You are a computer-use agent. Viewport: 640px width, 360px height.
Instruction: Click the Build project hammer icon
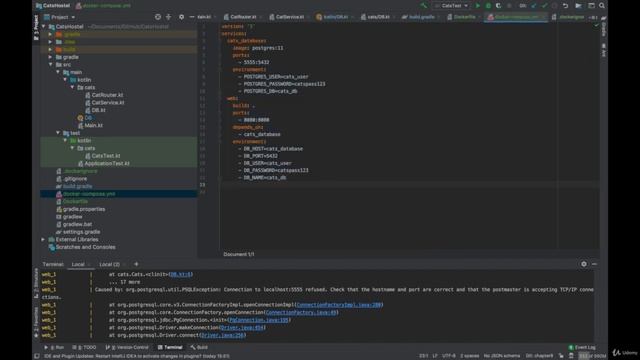click(424, 6)
